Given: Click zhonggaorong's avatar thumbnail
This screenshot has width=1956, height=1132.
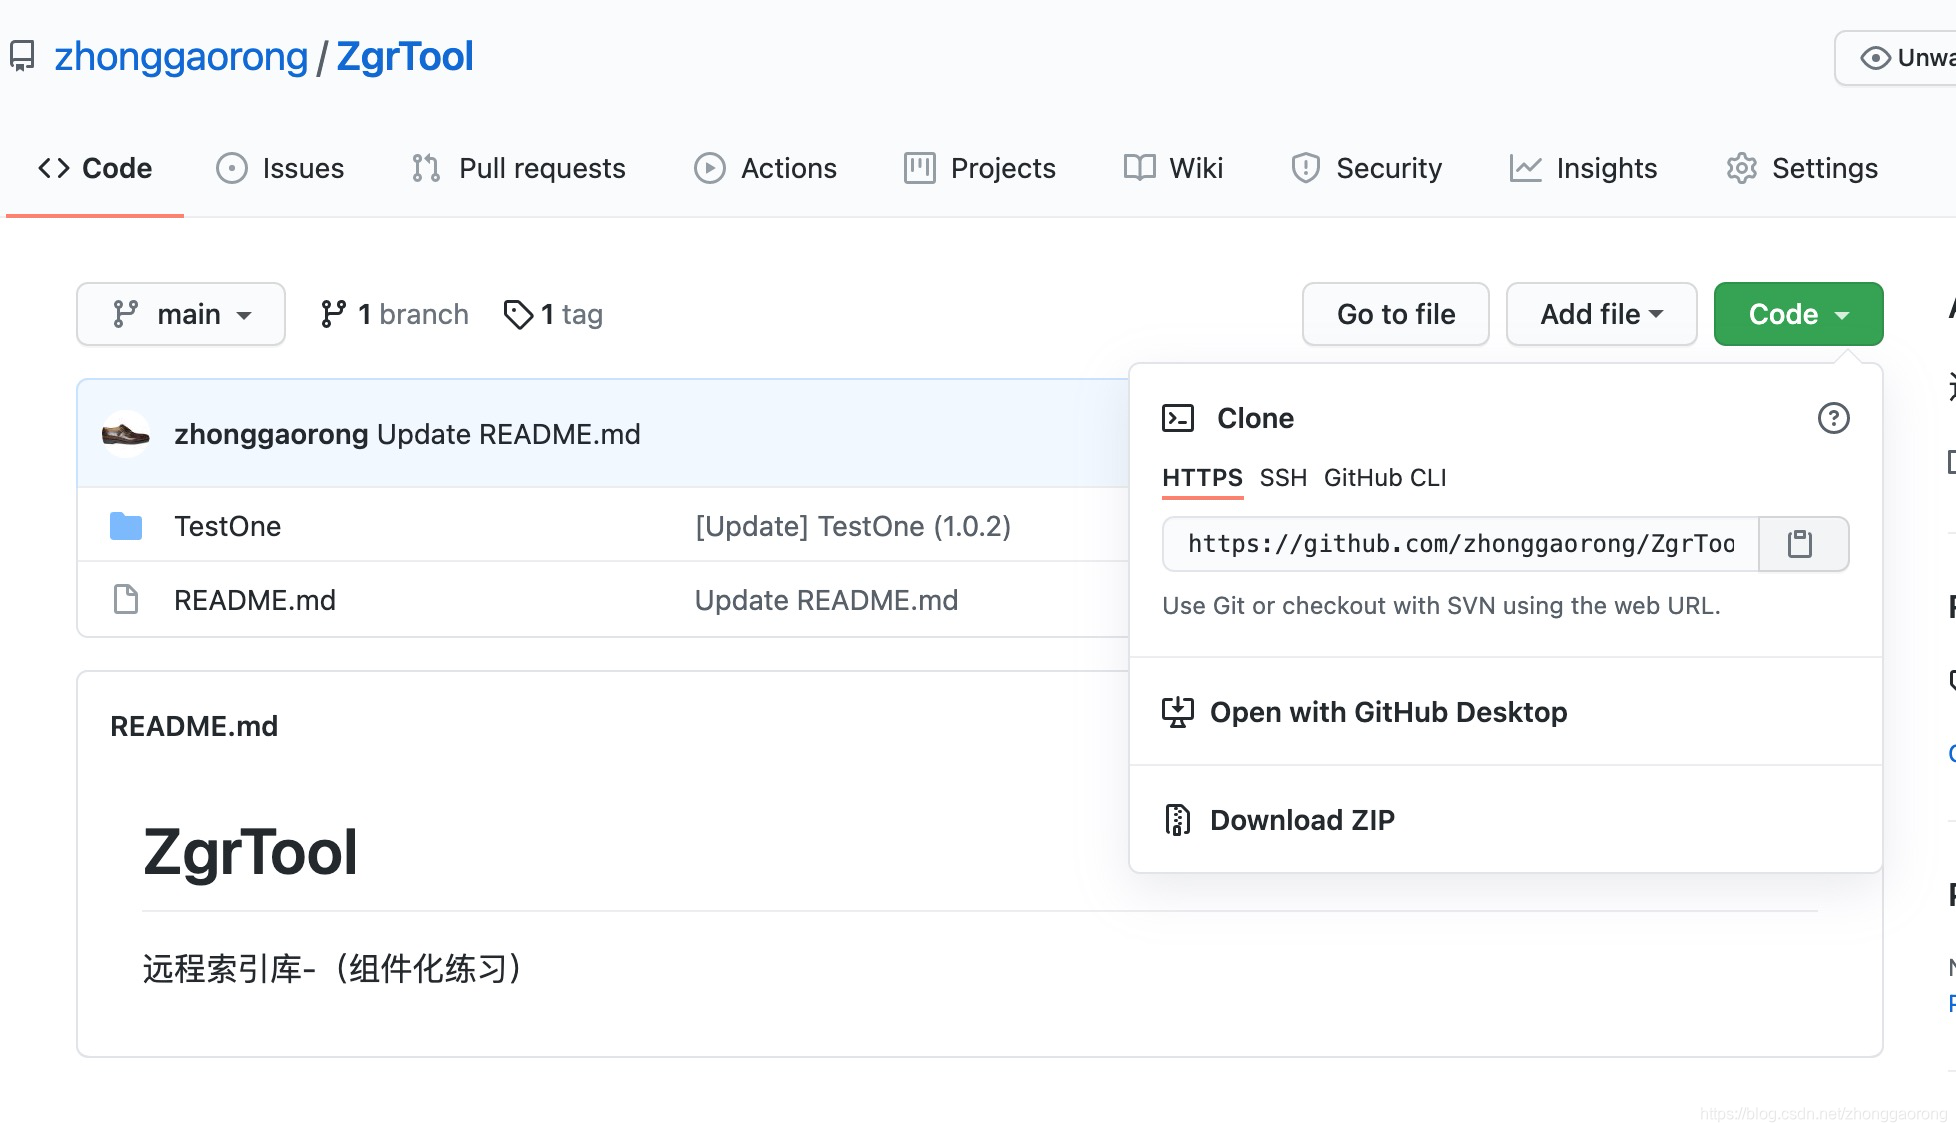Looking at the screenshot, I should coord(126,434).
